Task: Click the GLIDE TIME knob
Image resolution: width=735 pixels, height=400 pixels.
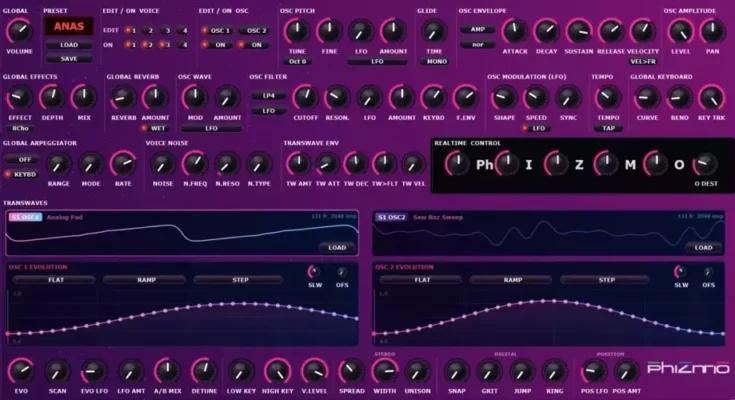Action: point(434,31)
